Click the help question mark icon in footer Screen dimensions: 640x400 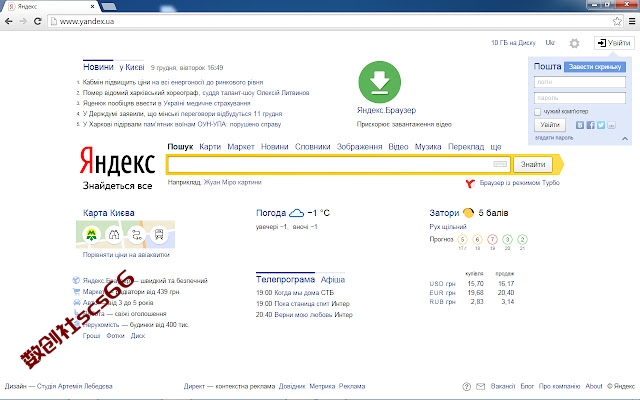point(467,387)
